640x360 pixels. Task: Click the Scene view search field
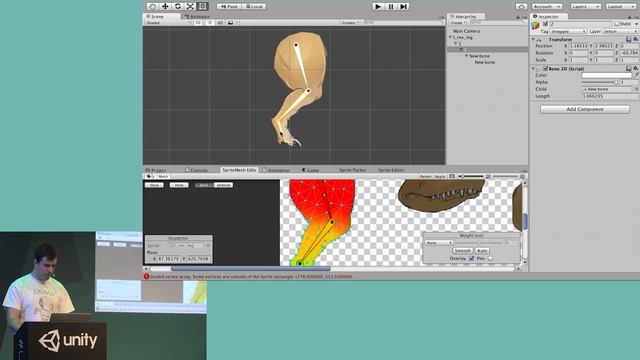402,23
